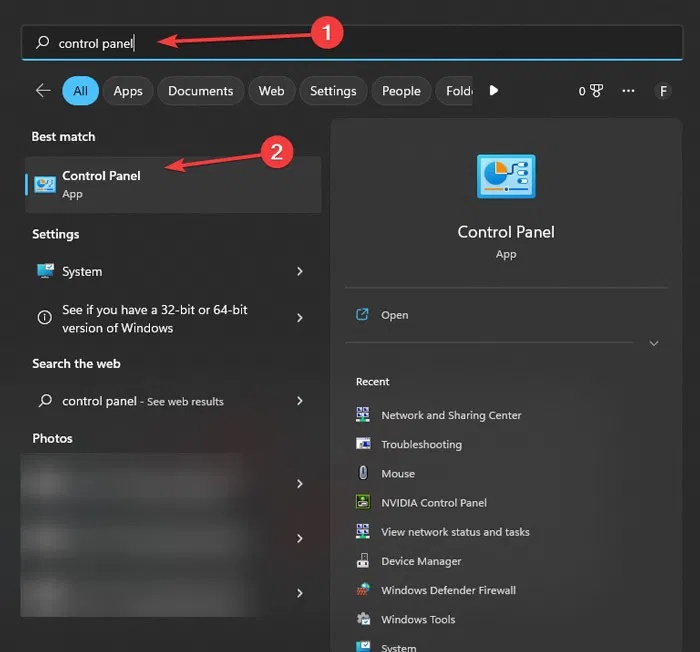Open Windows Defender Firewall recent item
The width and height of the screenshot is (700, 652).
pyautogui.click(x=448, y=590)
